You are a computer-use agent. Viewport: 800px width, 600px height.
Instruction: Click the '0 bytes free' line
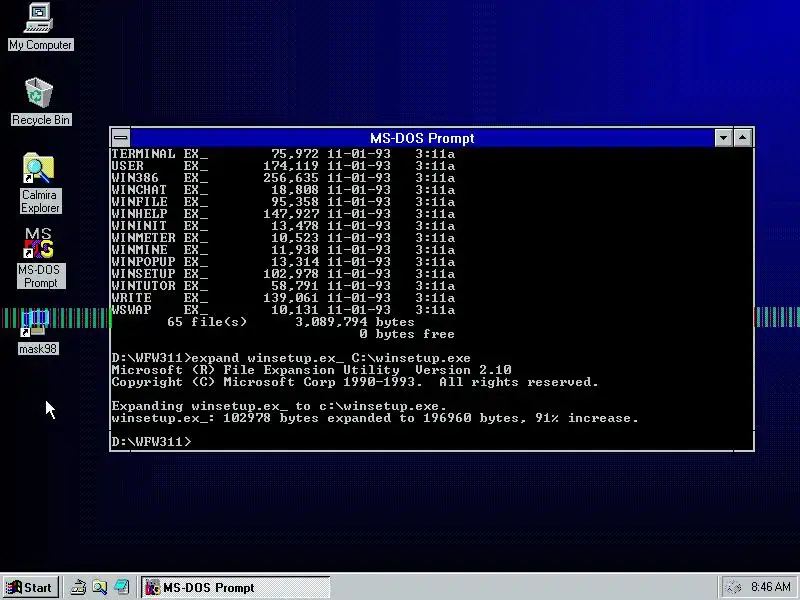407,334
